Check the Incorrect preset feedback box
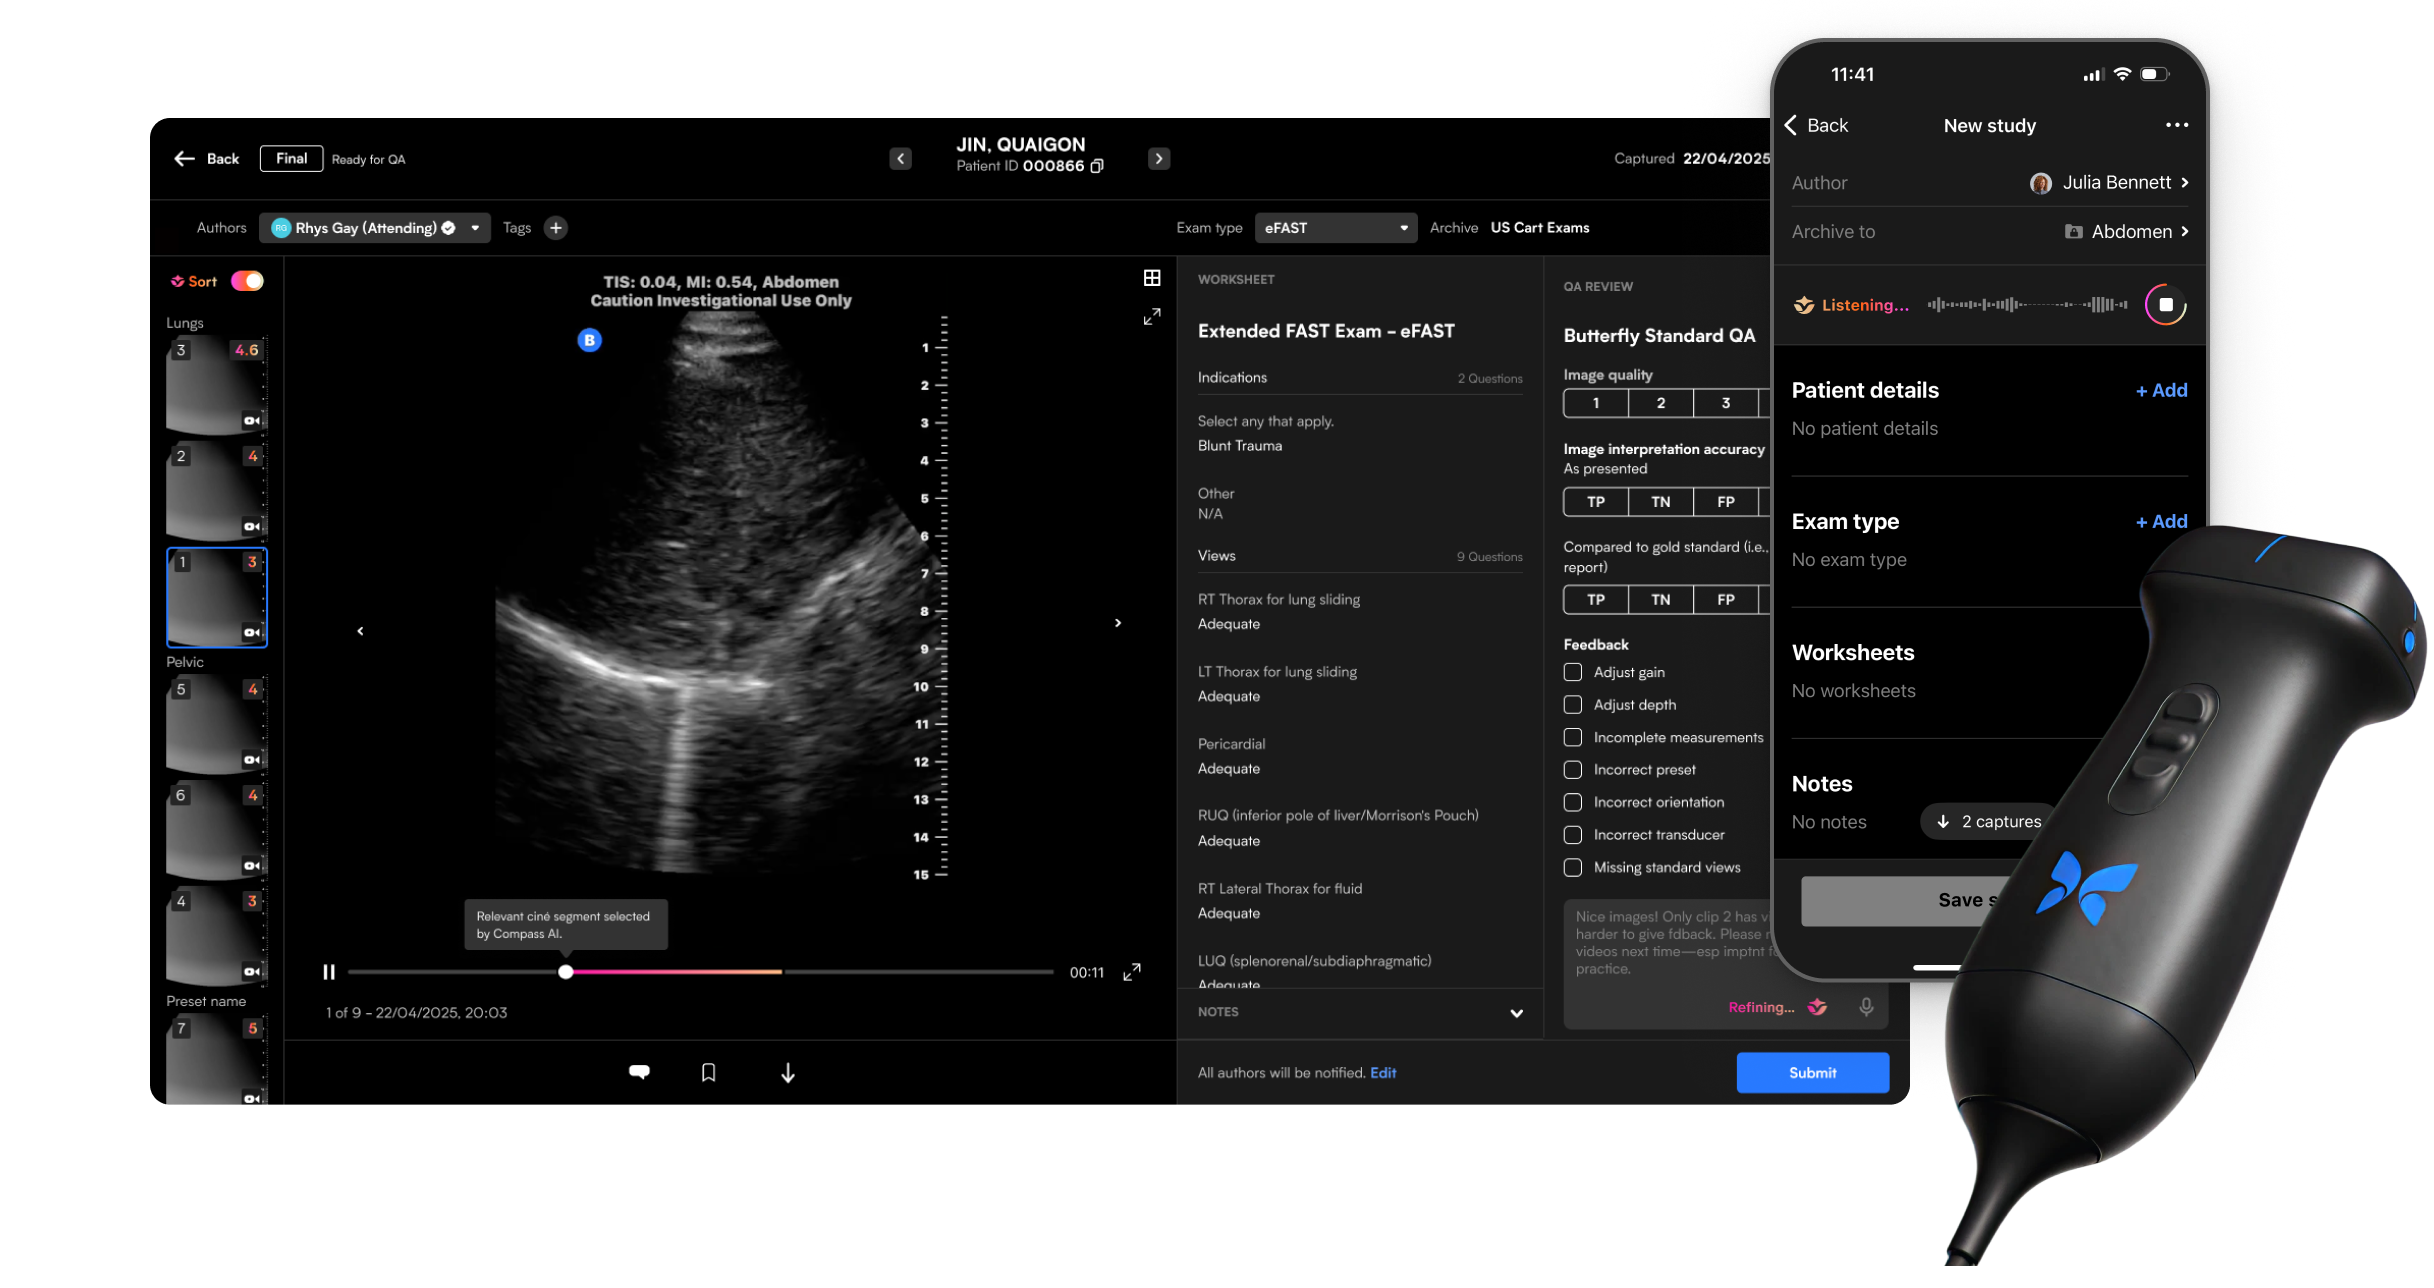Image resolution: width=2434 pixels, height=1288 pixels. 1573,770
